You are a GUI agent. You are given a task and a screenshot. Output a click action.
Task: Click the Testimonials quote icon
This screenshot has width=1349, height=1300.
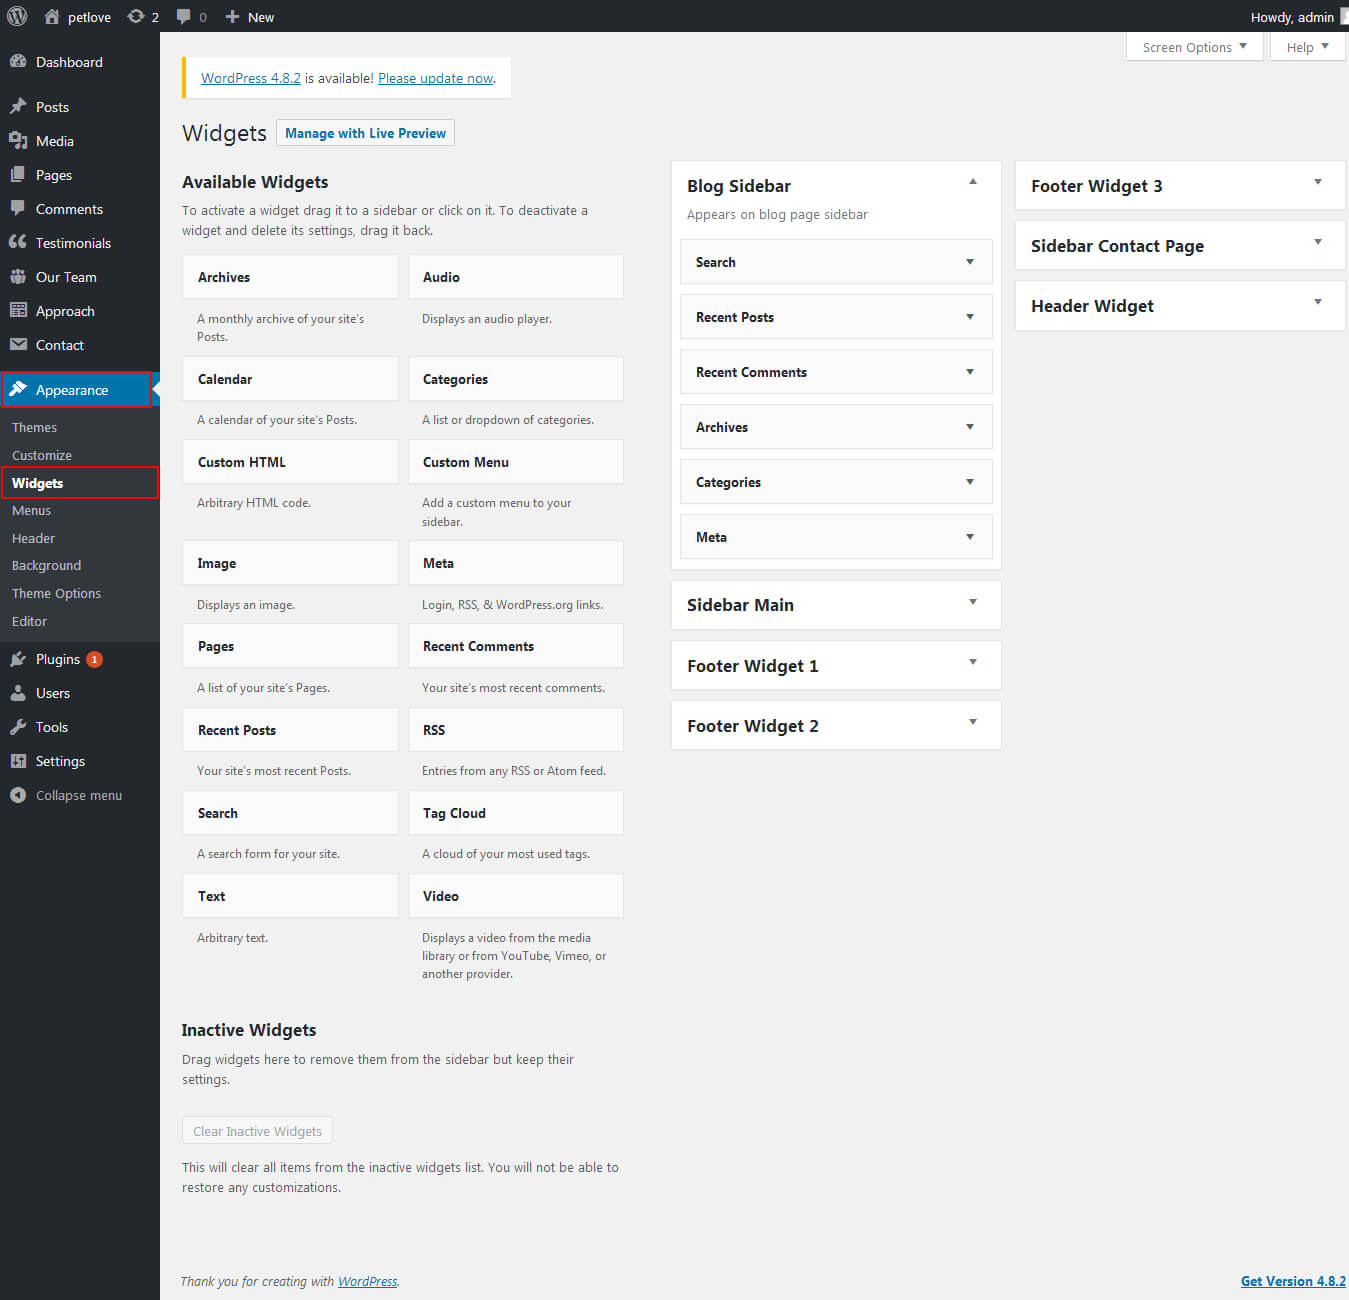click(18, 242)
